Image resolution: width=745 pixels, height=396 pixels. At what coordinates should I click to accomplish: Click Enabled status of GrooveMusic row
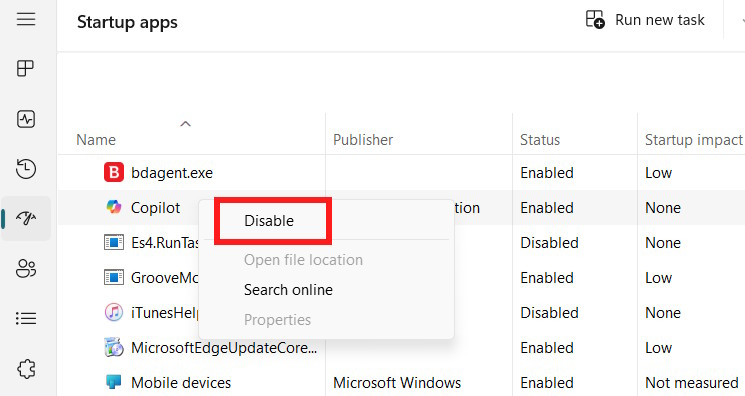pos(547,278)
